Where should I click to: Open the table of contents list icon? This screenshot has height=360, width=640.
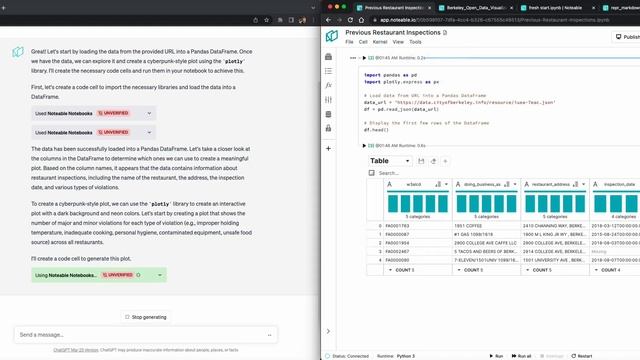[x=329, y=71]
